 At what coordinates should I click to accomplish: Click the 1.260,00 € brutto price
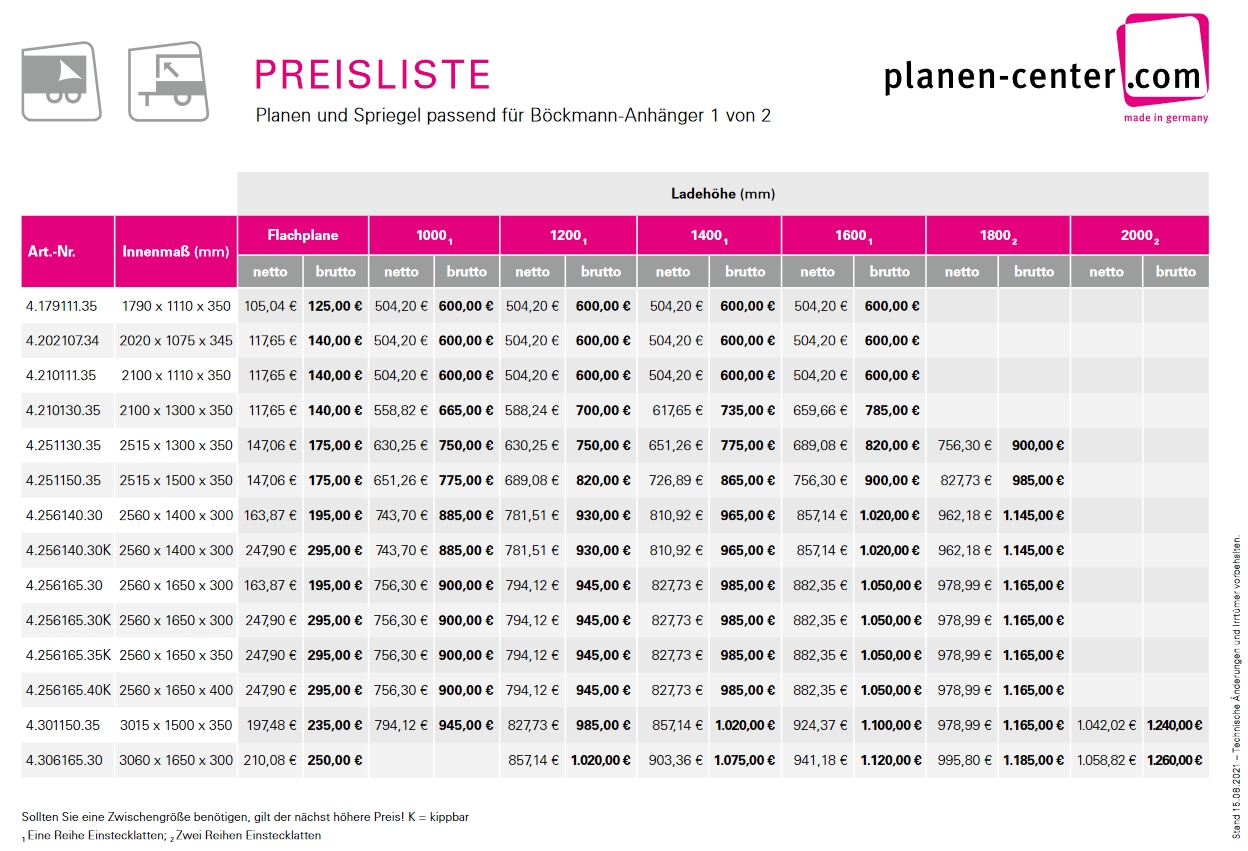click(1175, 760)
